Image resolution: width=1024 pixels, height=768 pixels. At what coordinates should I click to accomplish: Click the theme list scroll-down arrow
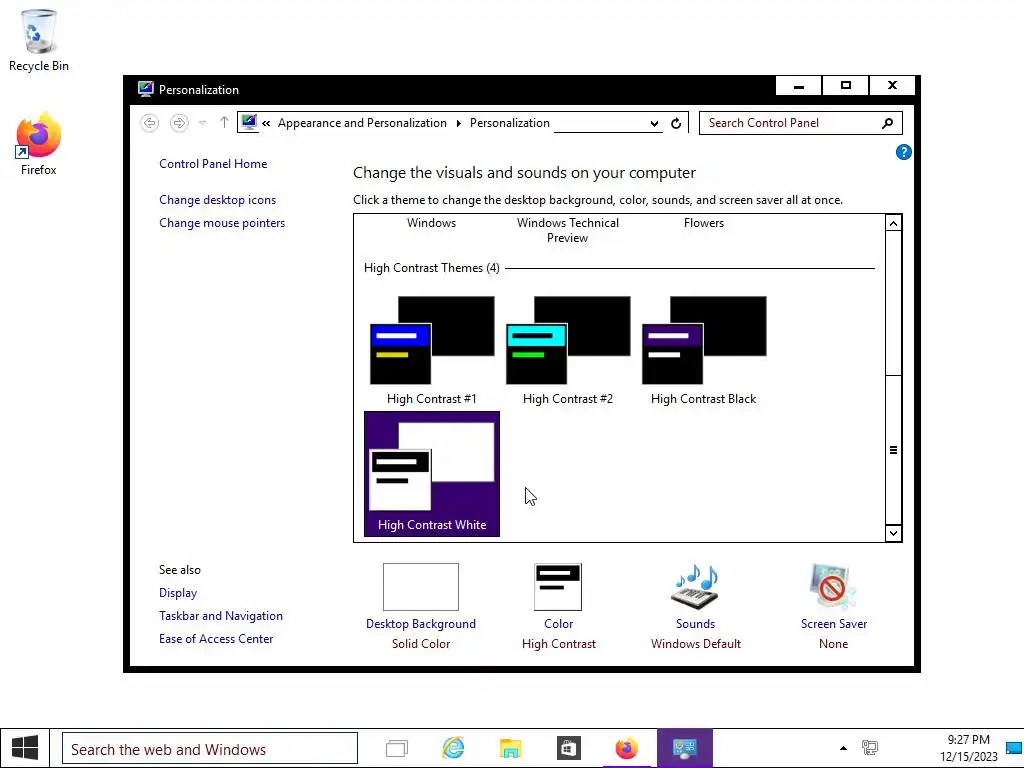pyautogui.click(x=893, y=533)
